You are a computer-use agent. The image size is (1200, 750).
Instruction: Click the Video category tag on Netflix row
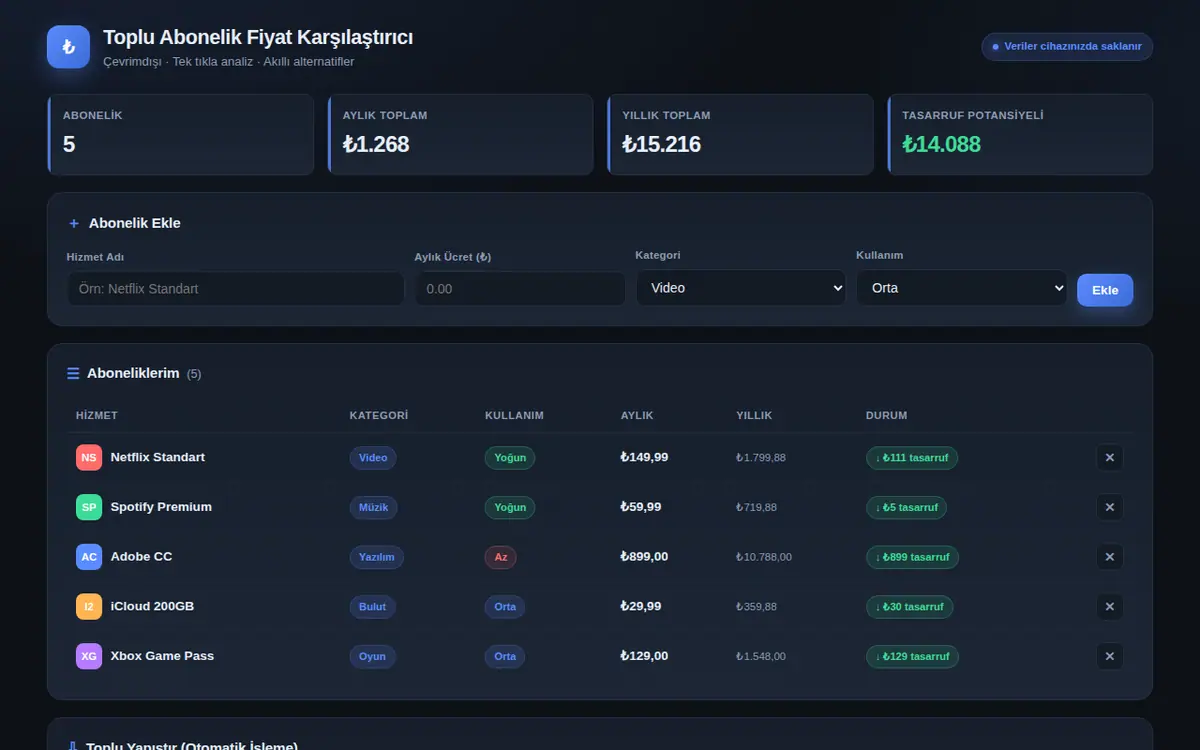(373, 458)
